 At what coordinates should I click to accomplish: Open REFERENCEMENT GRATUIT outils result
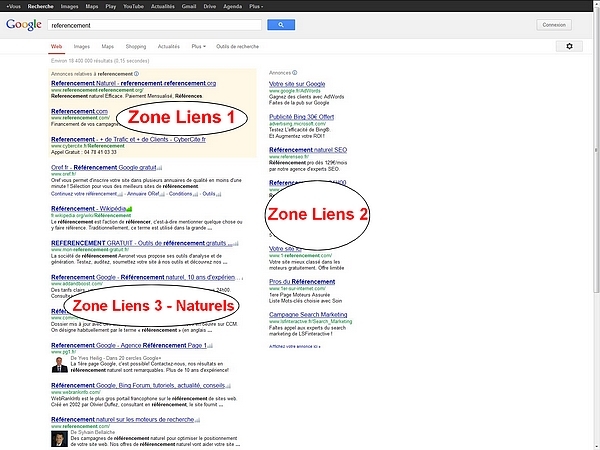click(x=141, y=243)
